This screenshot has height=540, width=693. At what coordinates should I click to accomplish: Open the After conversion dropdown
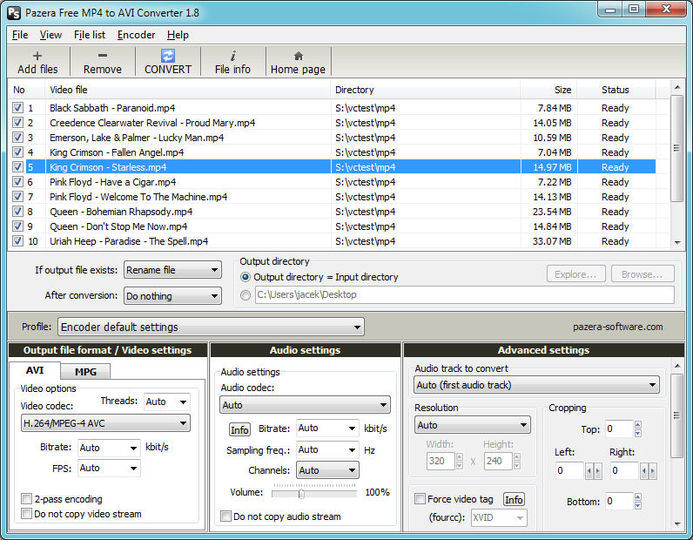click(x=172, y=296)
